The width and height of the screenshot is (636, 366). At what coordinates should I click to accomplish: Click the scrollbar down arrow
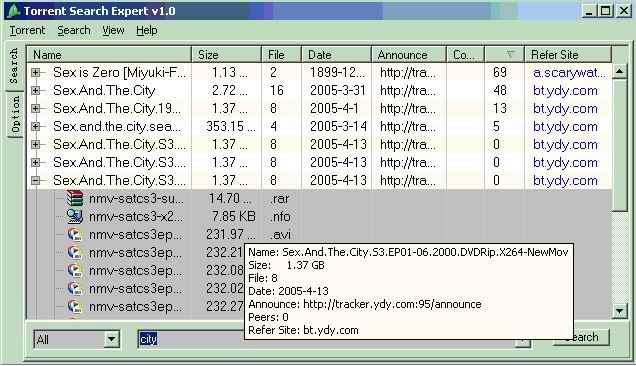[x=619, y=311]
